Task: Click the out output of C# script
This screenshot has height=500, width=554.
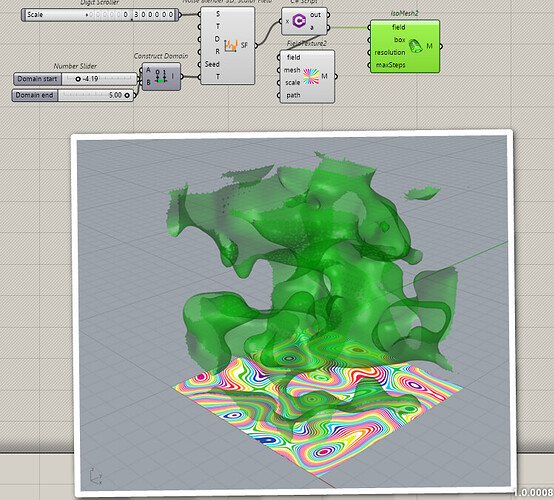Action: point(316,15)
